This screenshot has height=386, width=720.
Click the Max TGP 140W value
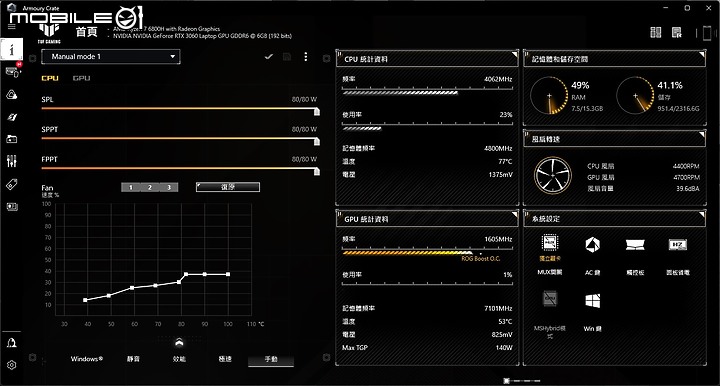click(x=504, y=348)
